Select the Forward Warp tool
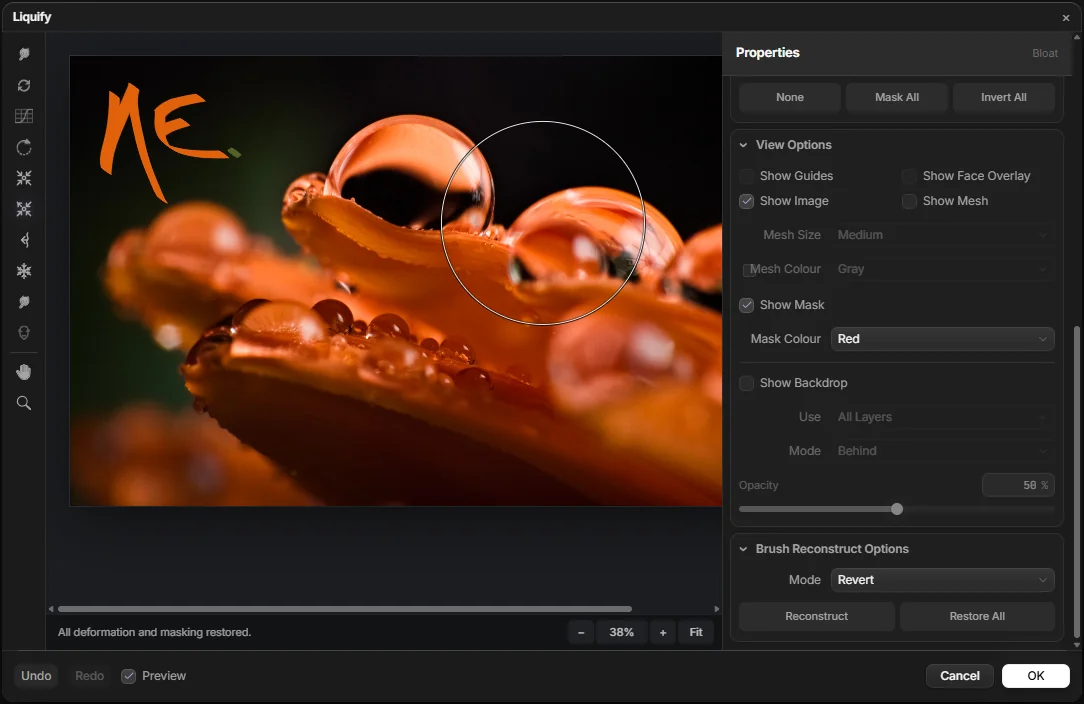 pyautogui.click(x=24, y=54)
